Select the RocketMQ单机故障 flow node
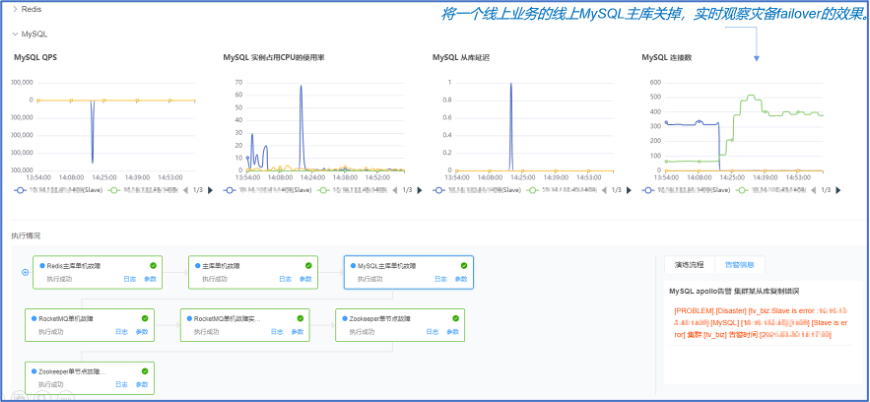Screen dimensions: 870x402 (89, 325)
